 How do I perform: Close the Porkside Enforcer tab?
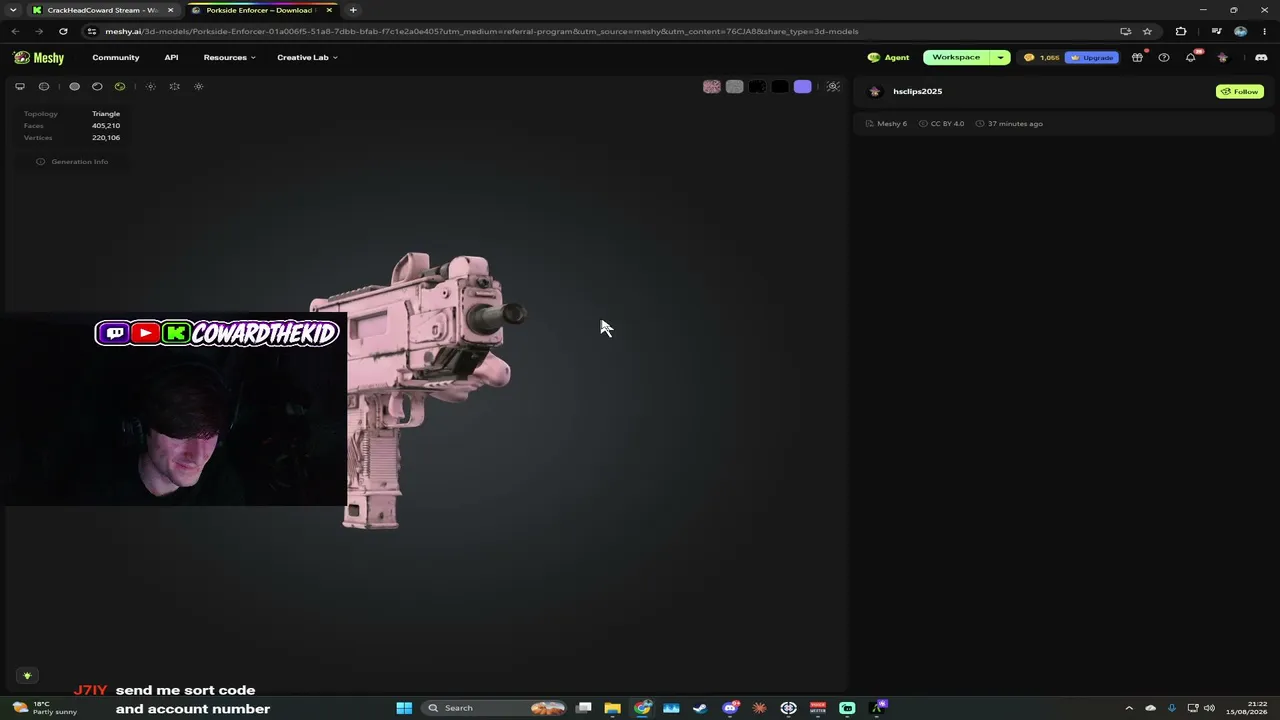click(x=329, y=10)
